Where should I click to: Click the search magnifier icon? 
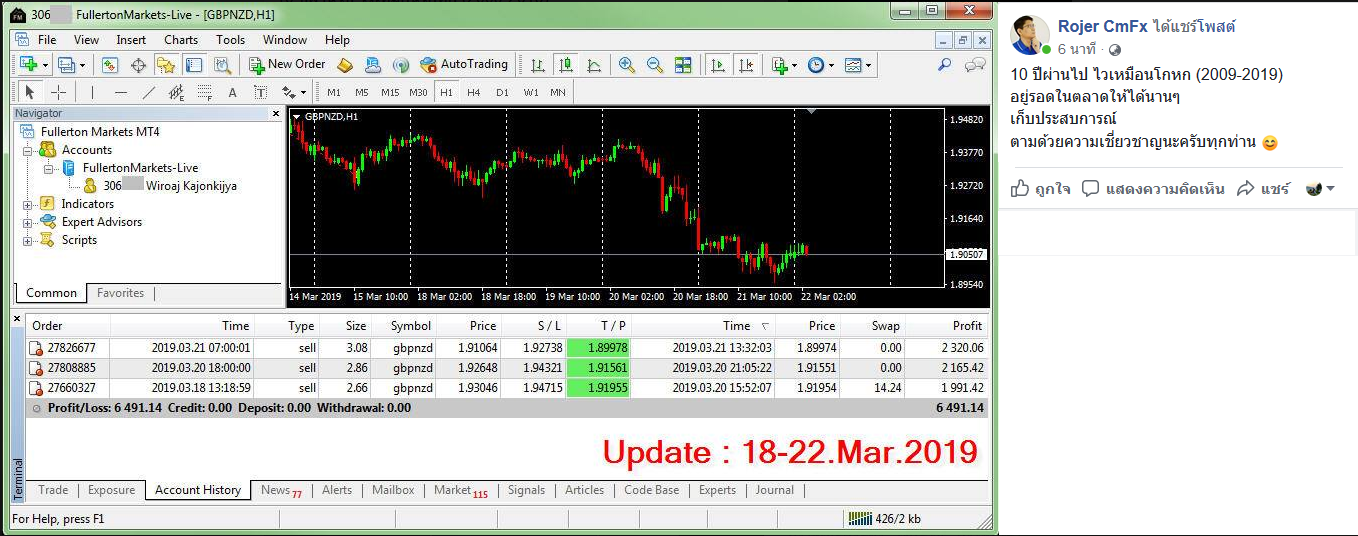point(944,65)
